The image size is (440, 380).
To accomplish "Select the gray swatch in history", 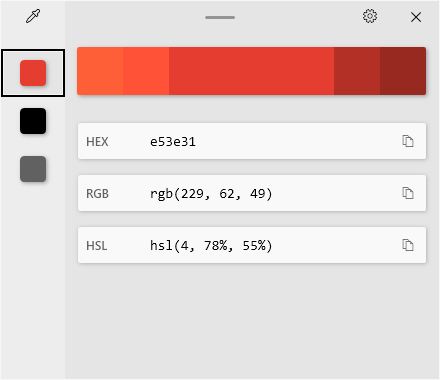I will tap(33, 169).
